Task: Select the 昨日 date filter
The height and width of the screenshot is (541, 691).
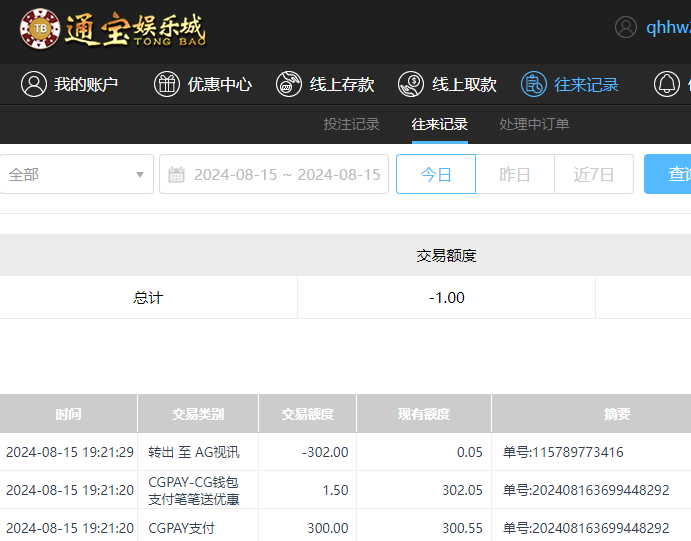Action: (x=515, y=174)
